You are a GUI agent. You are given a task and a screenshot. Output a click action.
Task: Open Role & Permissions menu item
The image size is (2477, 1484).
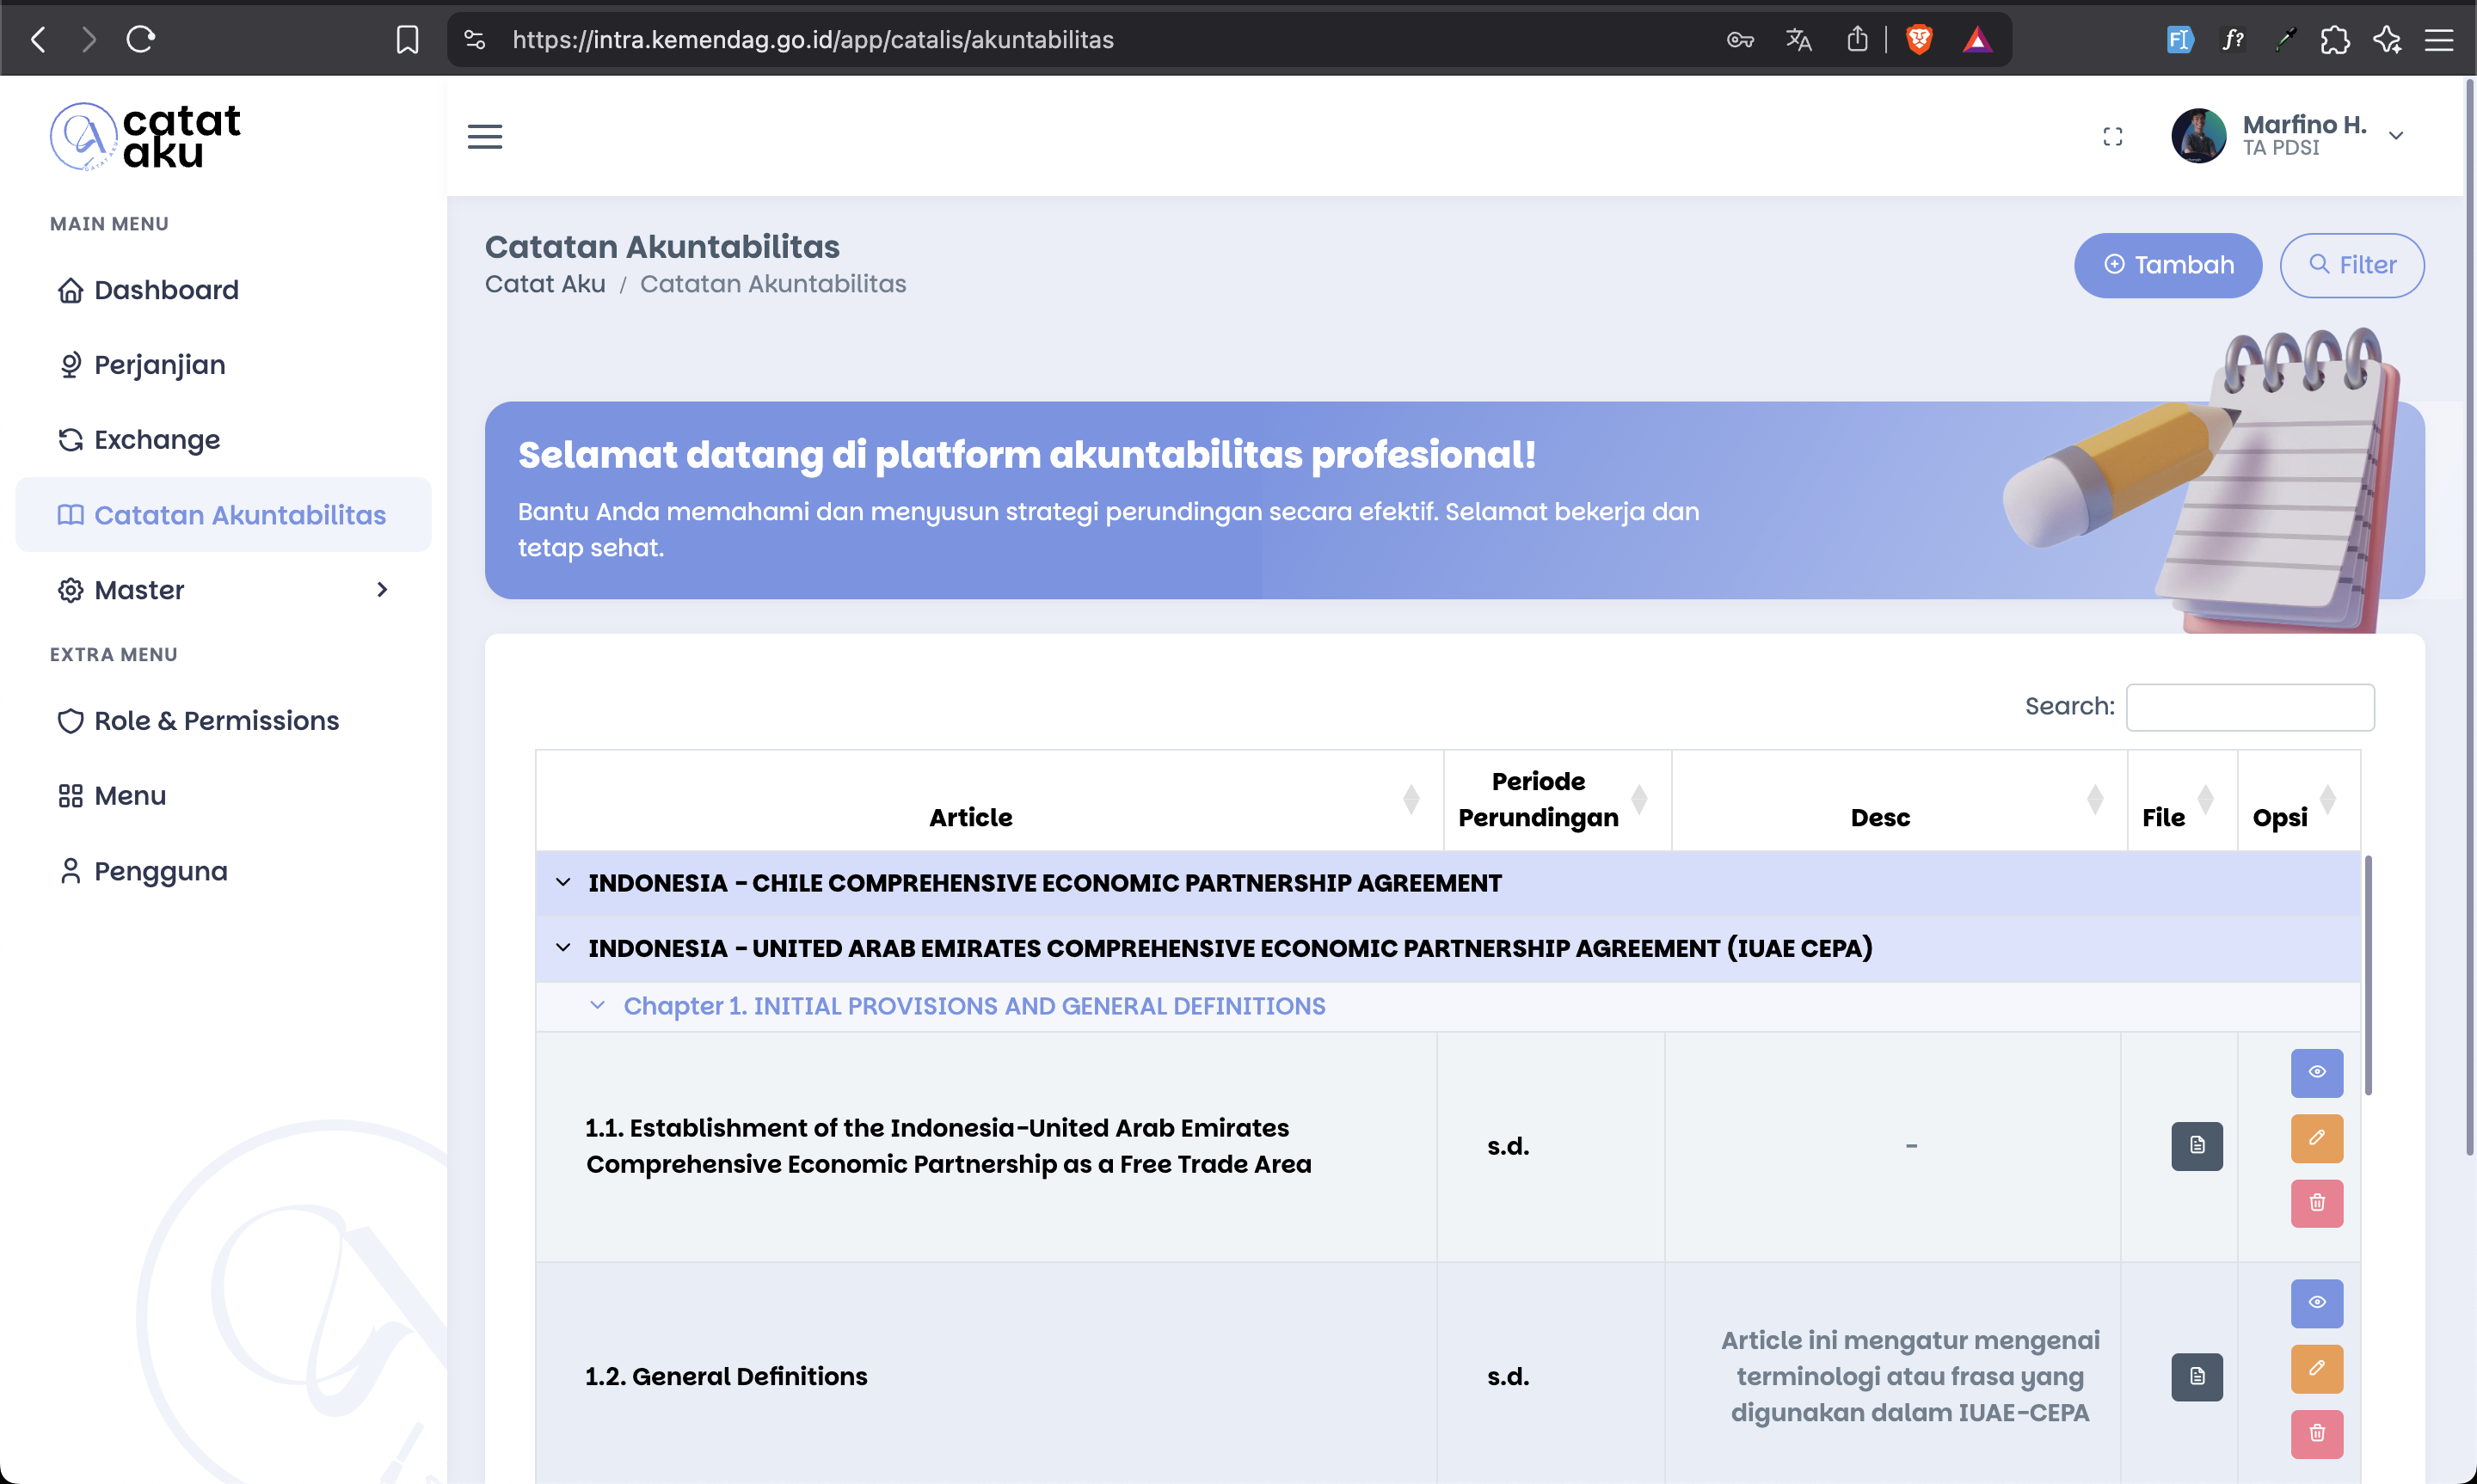223,720
